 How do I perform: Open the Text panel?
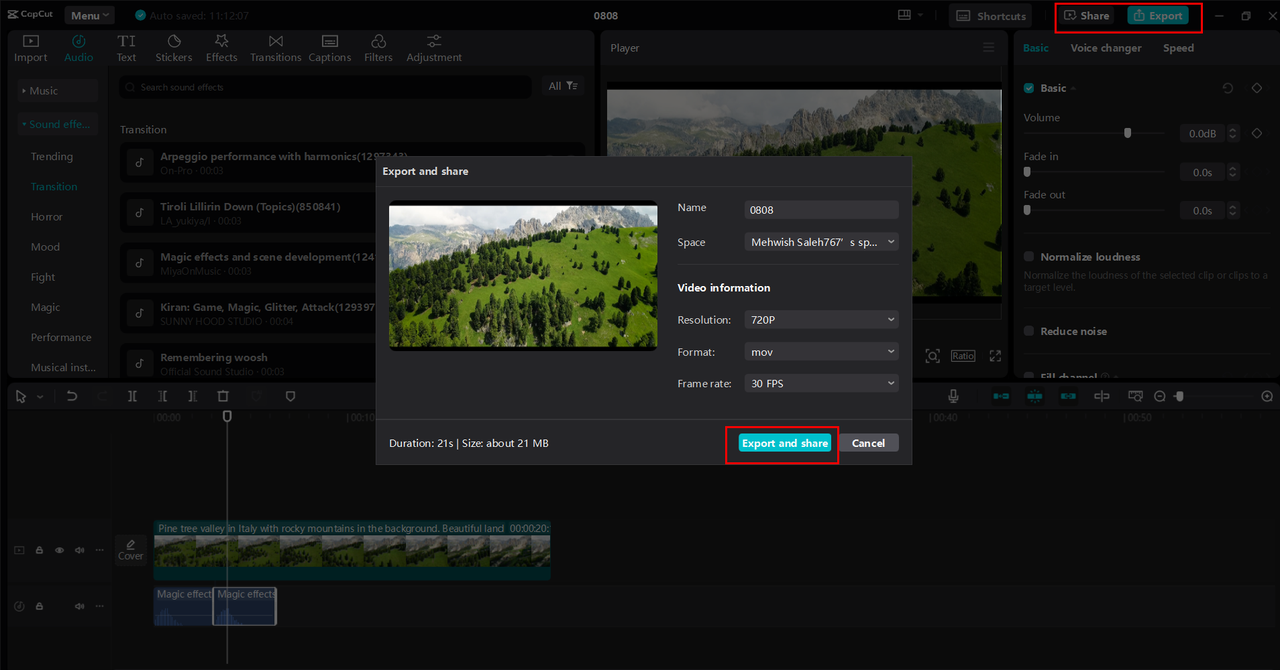[126, 48]
